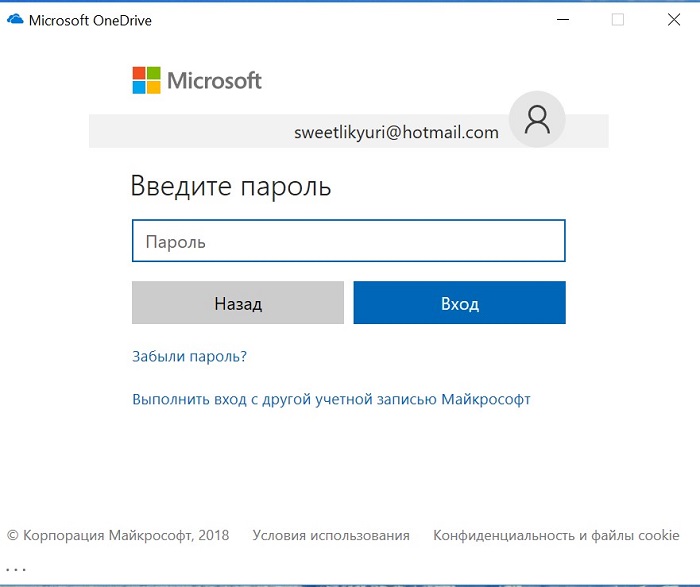
Task: Focus the Пароль password input field
Action: pos(349,241)
